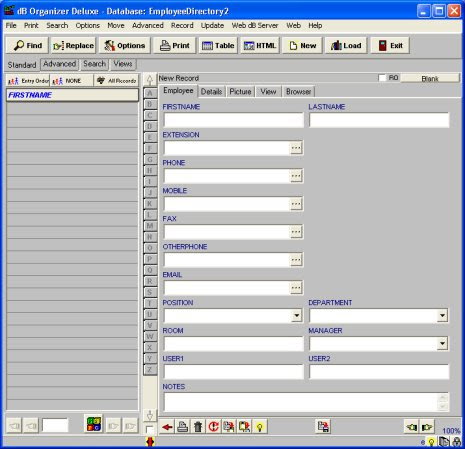This screenshot has height=449, width=465.
Task: Click into the LASTNAME input field
Action: pos(379,120)
